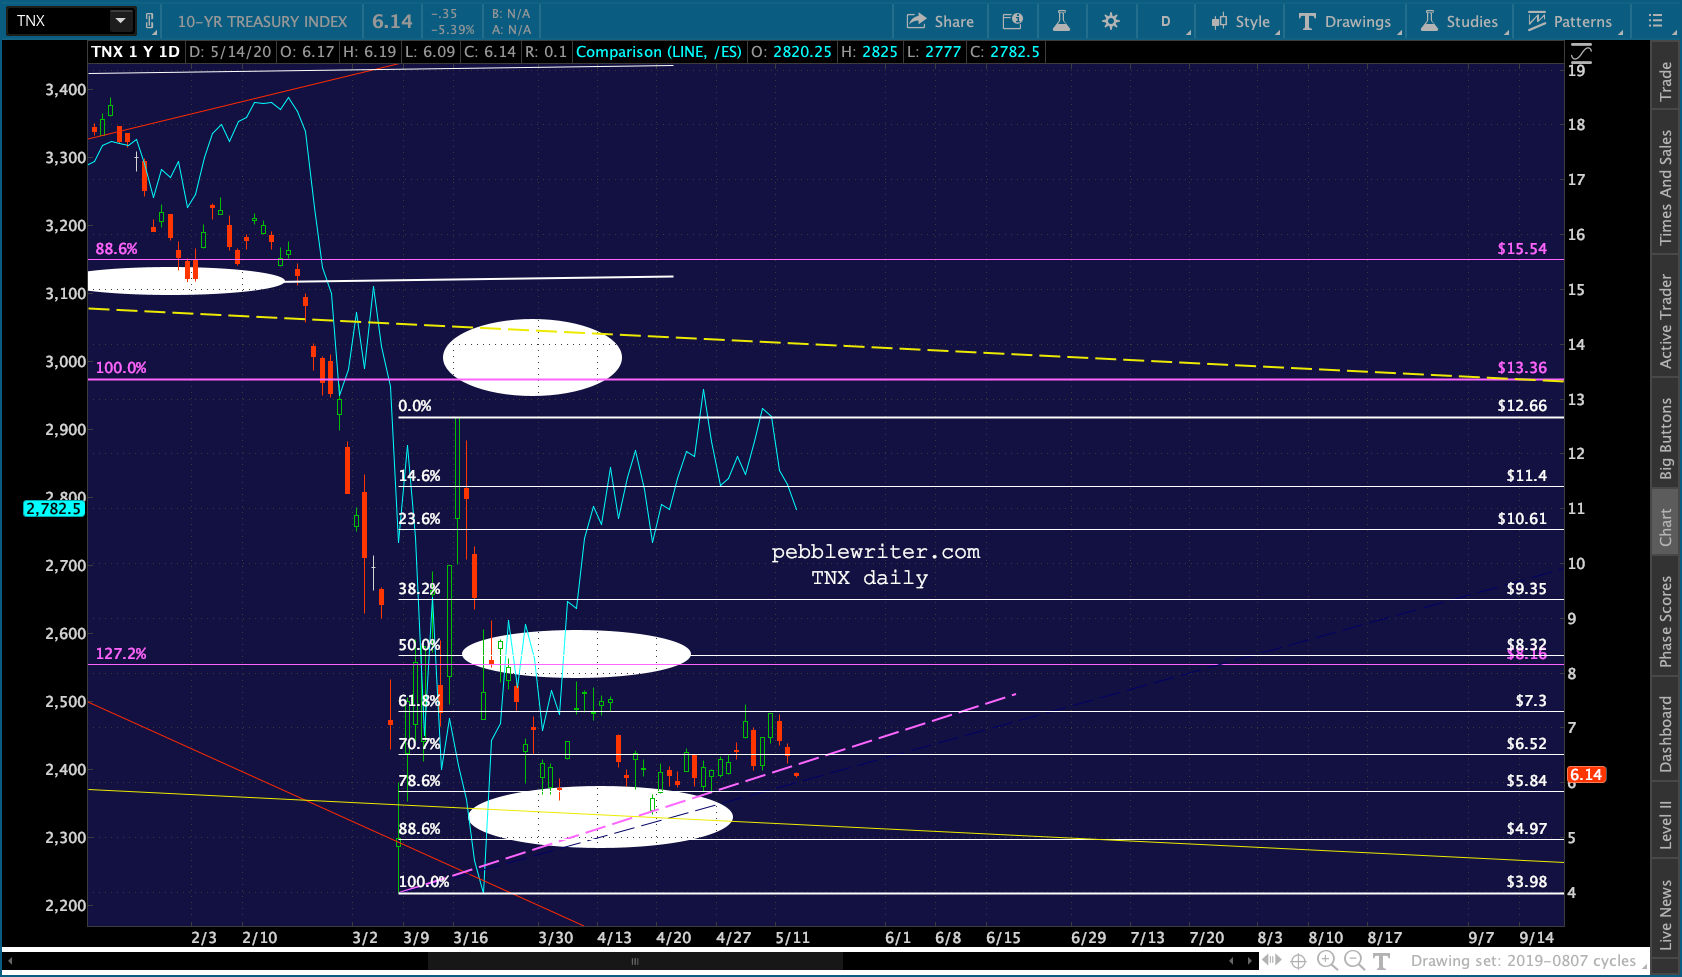
Task: Click the zoom in magnifier
Action: click(x=1327, y=961)
